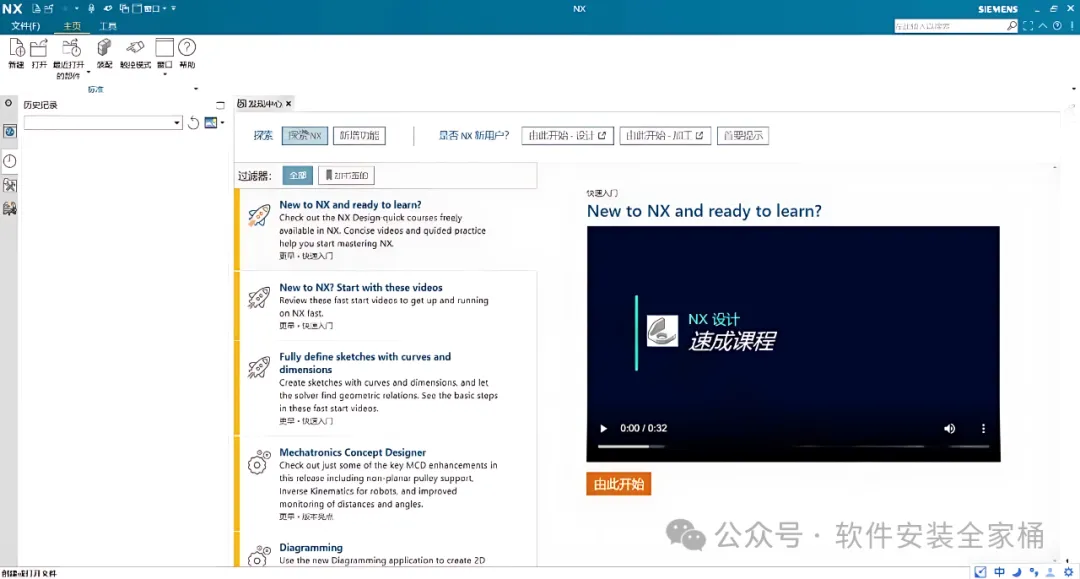Switch to the 主页 (Home) tab

[x=72, y=26]
